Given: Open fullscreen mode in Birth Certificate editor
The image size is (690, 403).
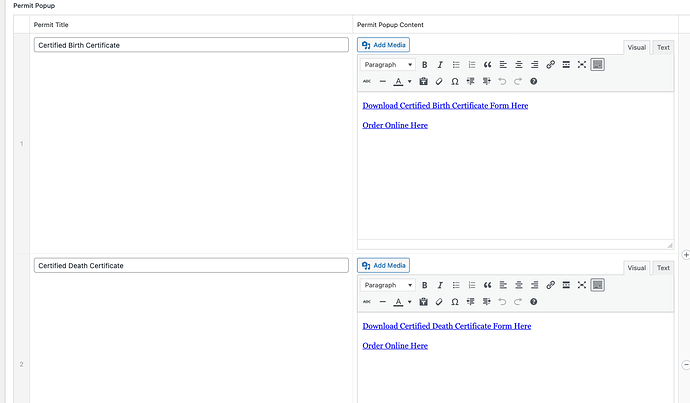Looking at the screenshot, I should 582,65.
